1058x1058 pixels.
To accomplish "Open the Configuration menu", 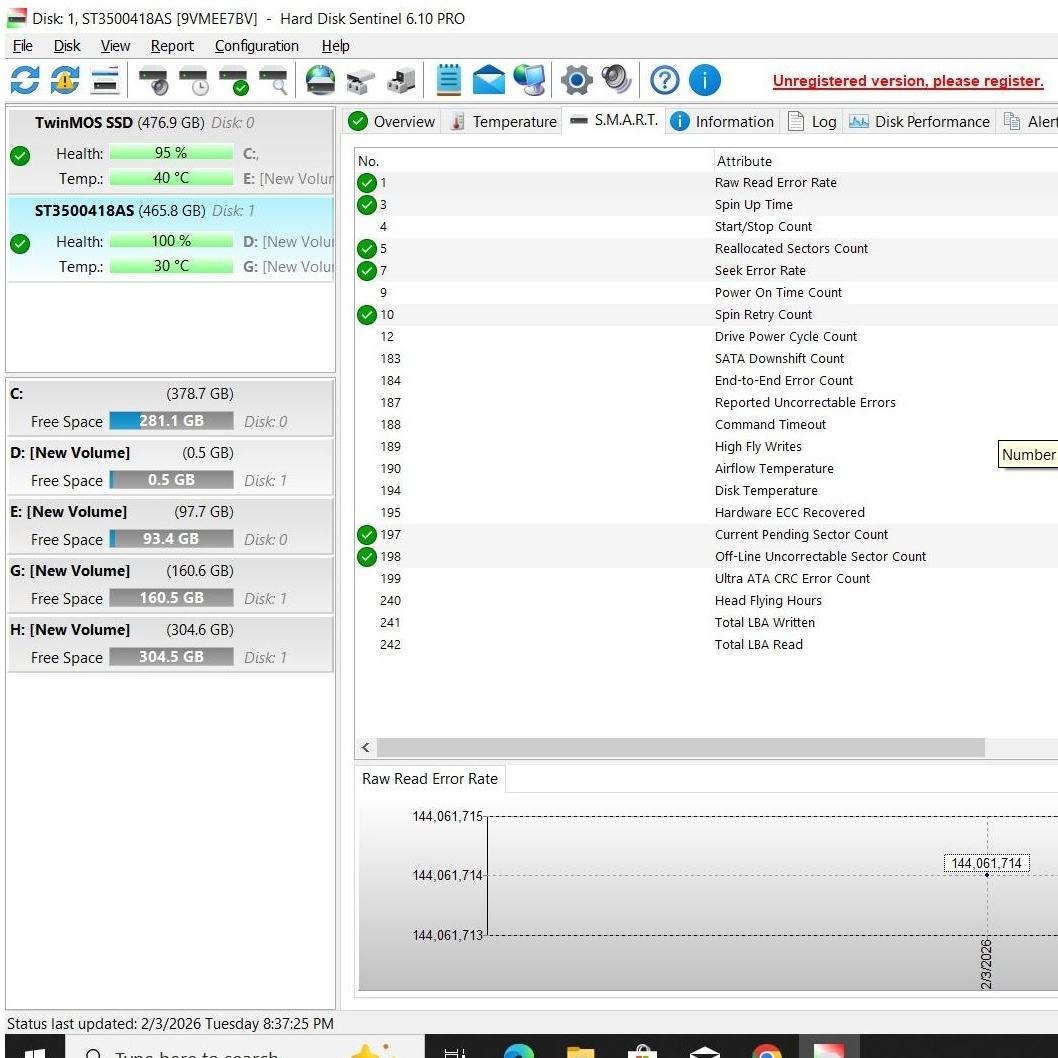I will [x=256, y=46].
